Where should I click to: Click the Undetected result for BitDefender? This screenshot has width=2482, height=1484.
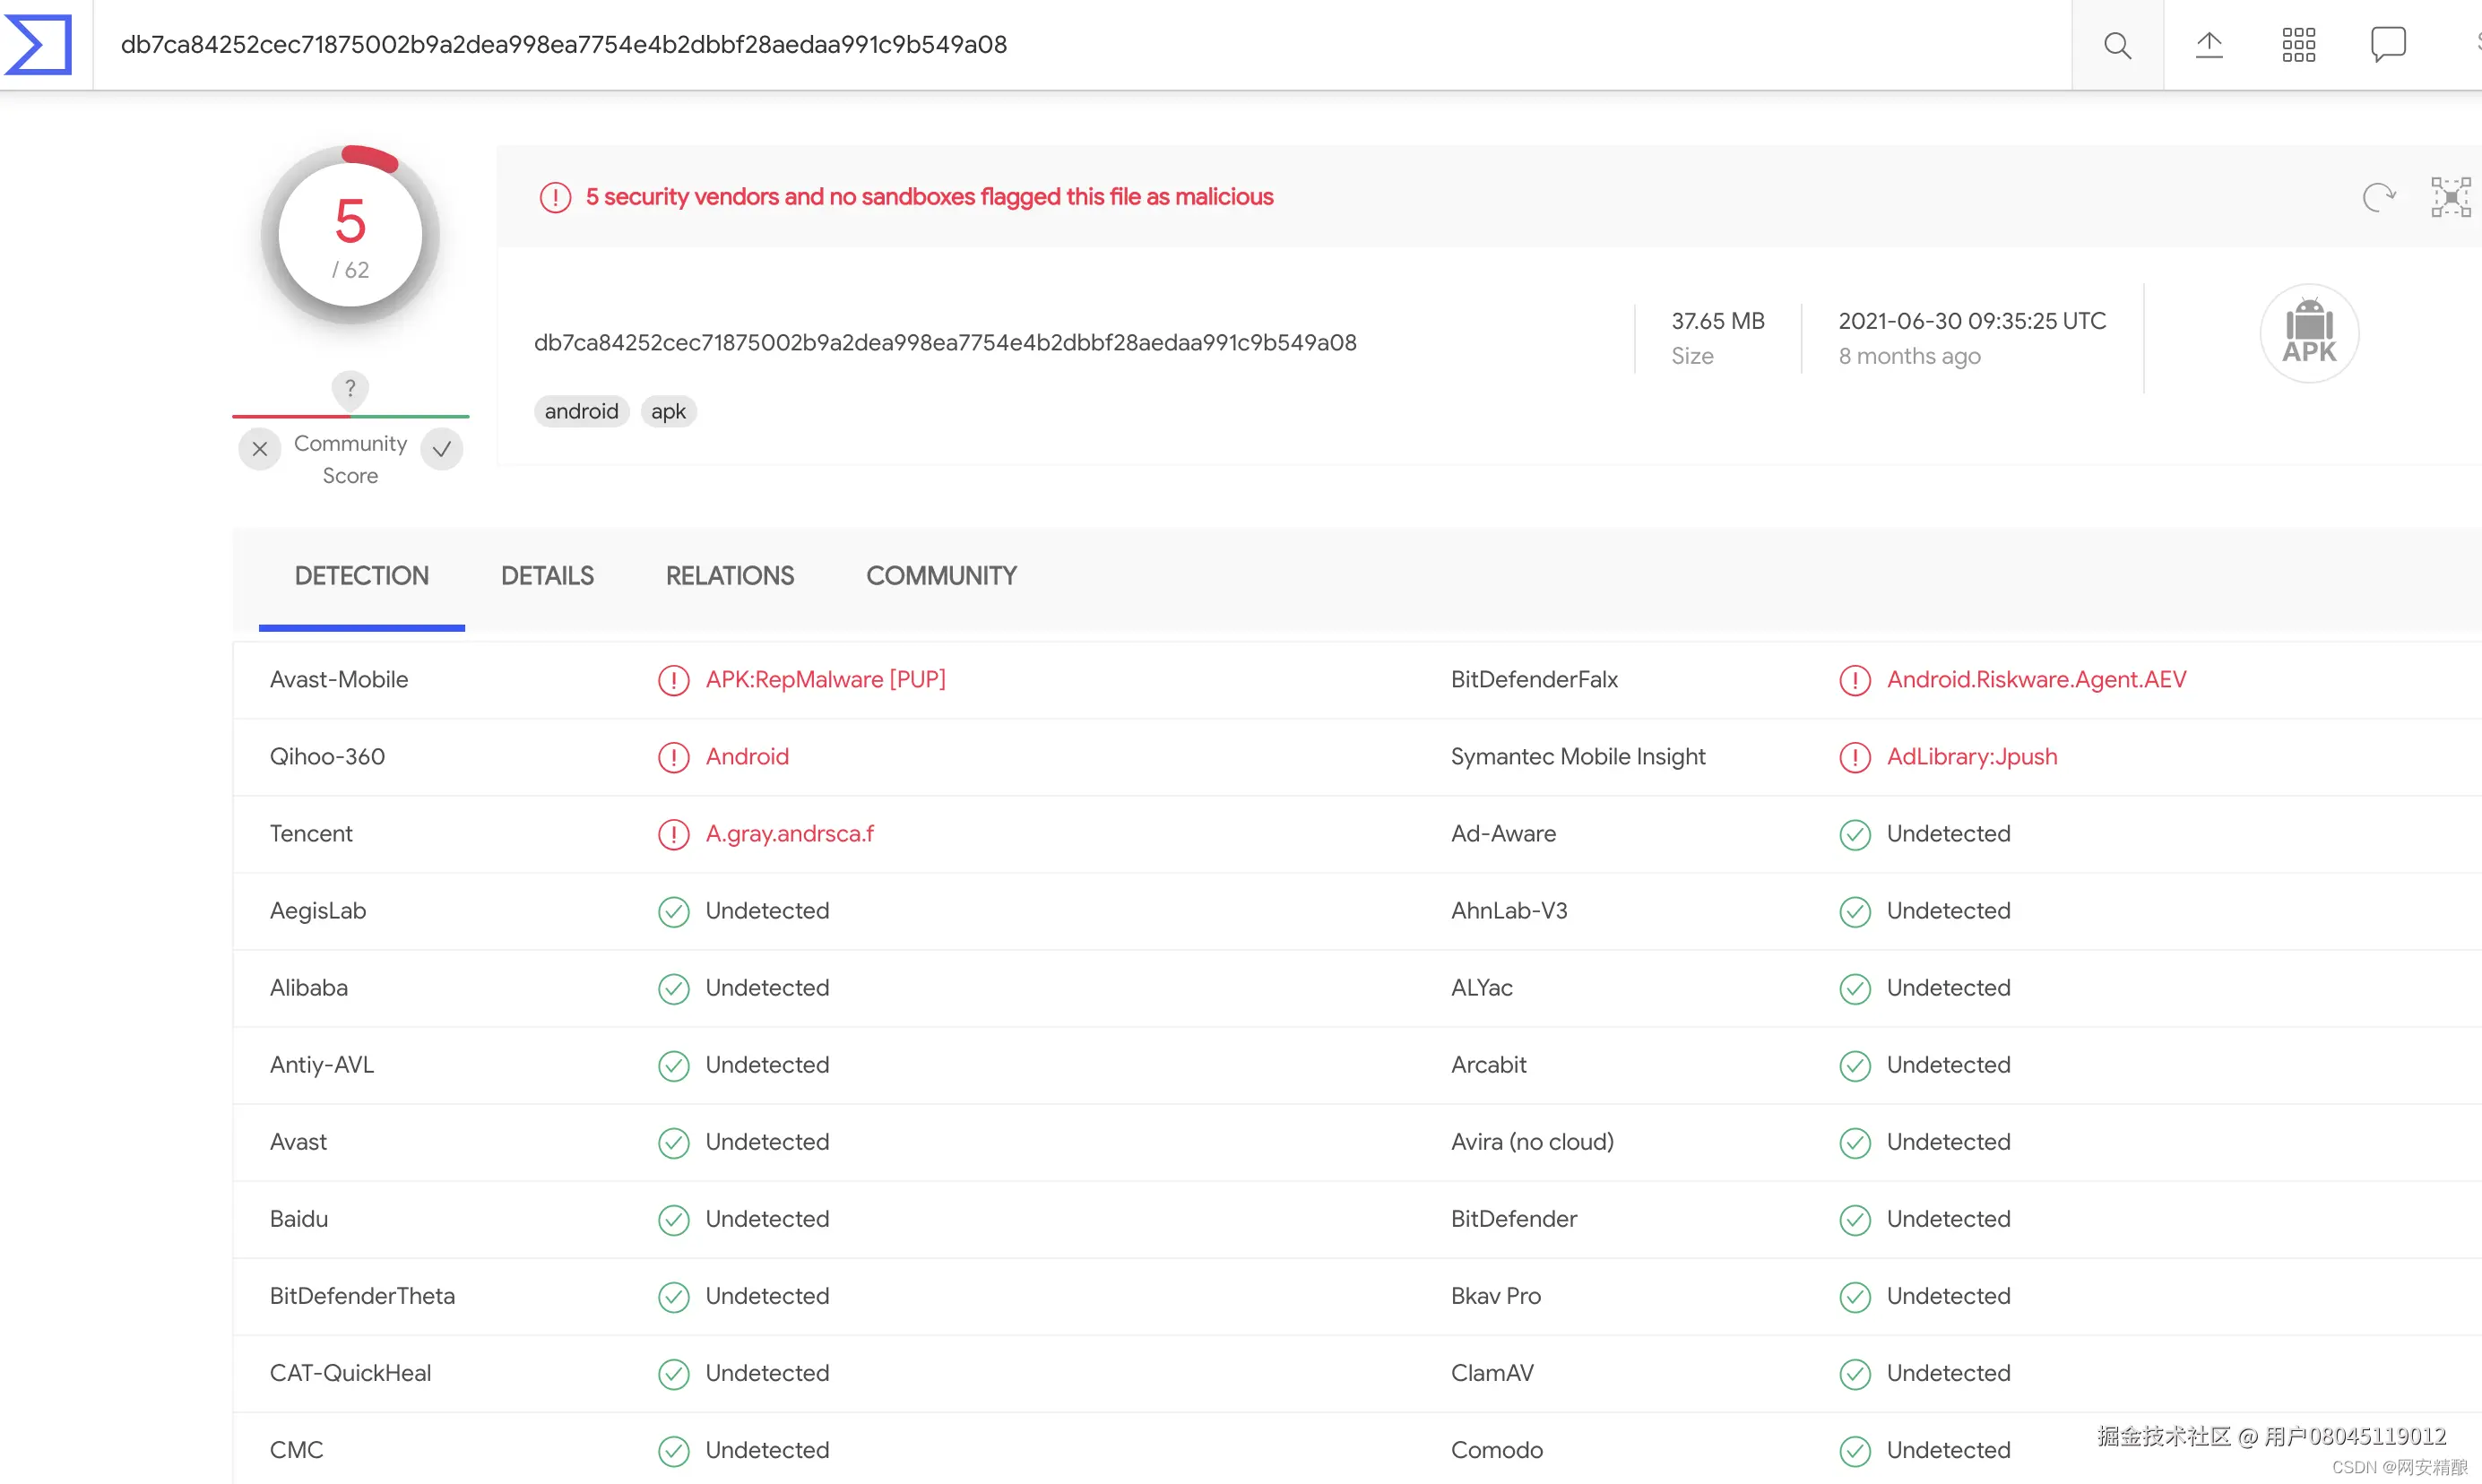(1948, 1219)
